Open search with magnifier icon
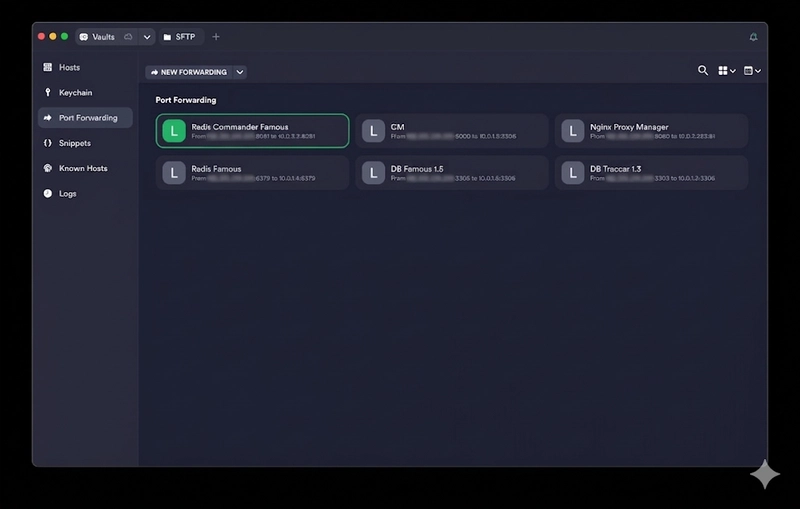 tap(703, 70)
